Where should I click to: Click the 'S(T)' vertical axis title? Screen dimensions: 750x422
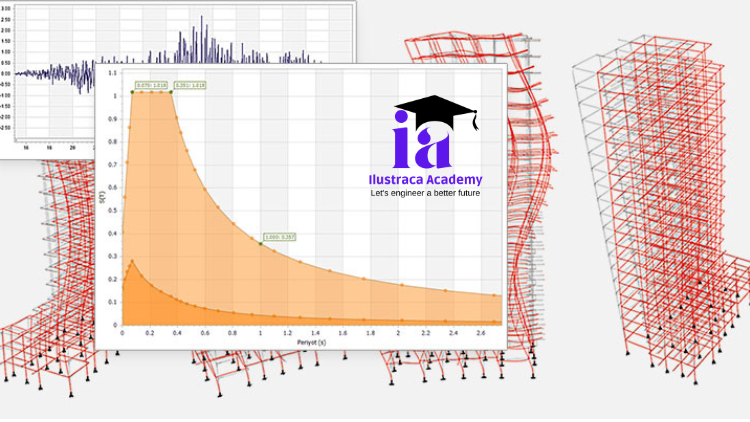pos(101,197)
